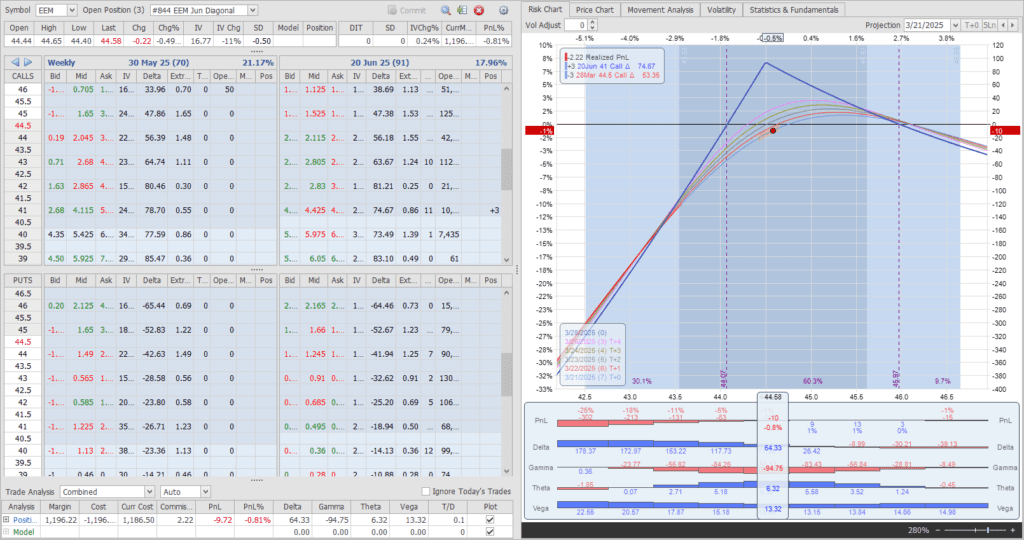Click the IV value 16.77

(197, 40)
